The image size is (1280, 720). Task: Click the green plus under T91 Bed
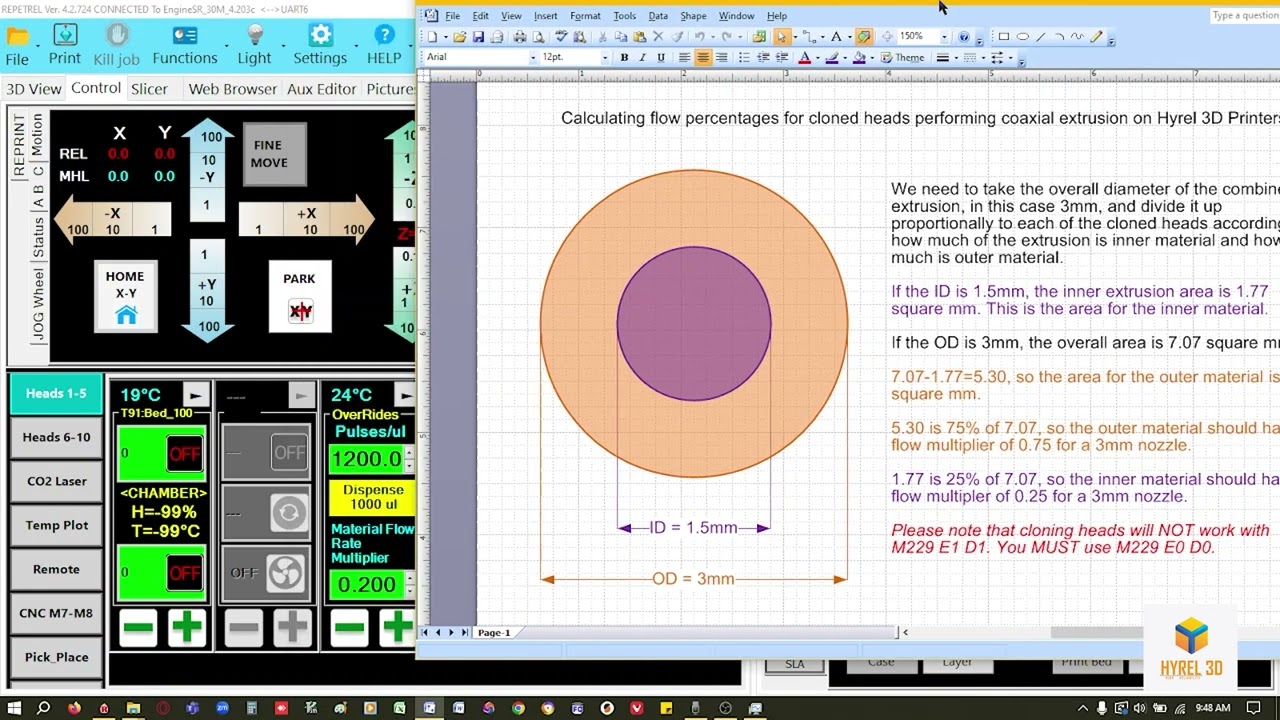pos(187,628)
